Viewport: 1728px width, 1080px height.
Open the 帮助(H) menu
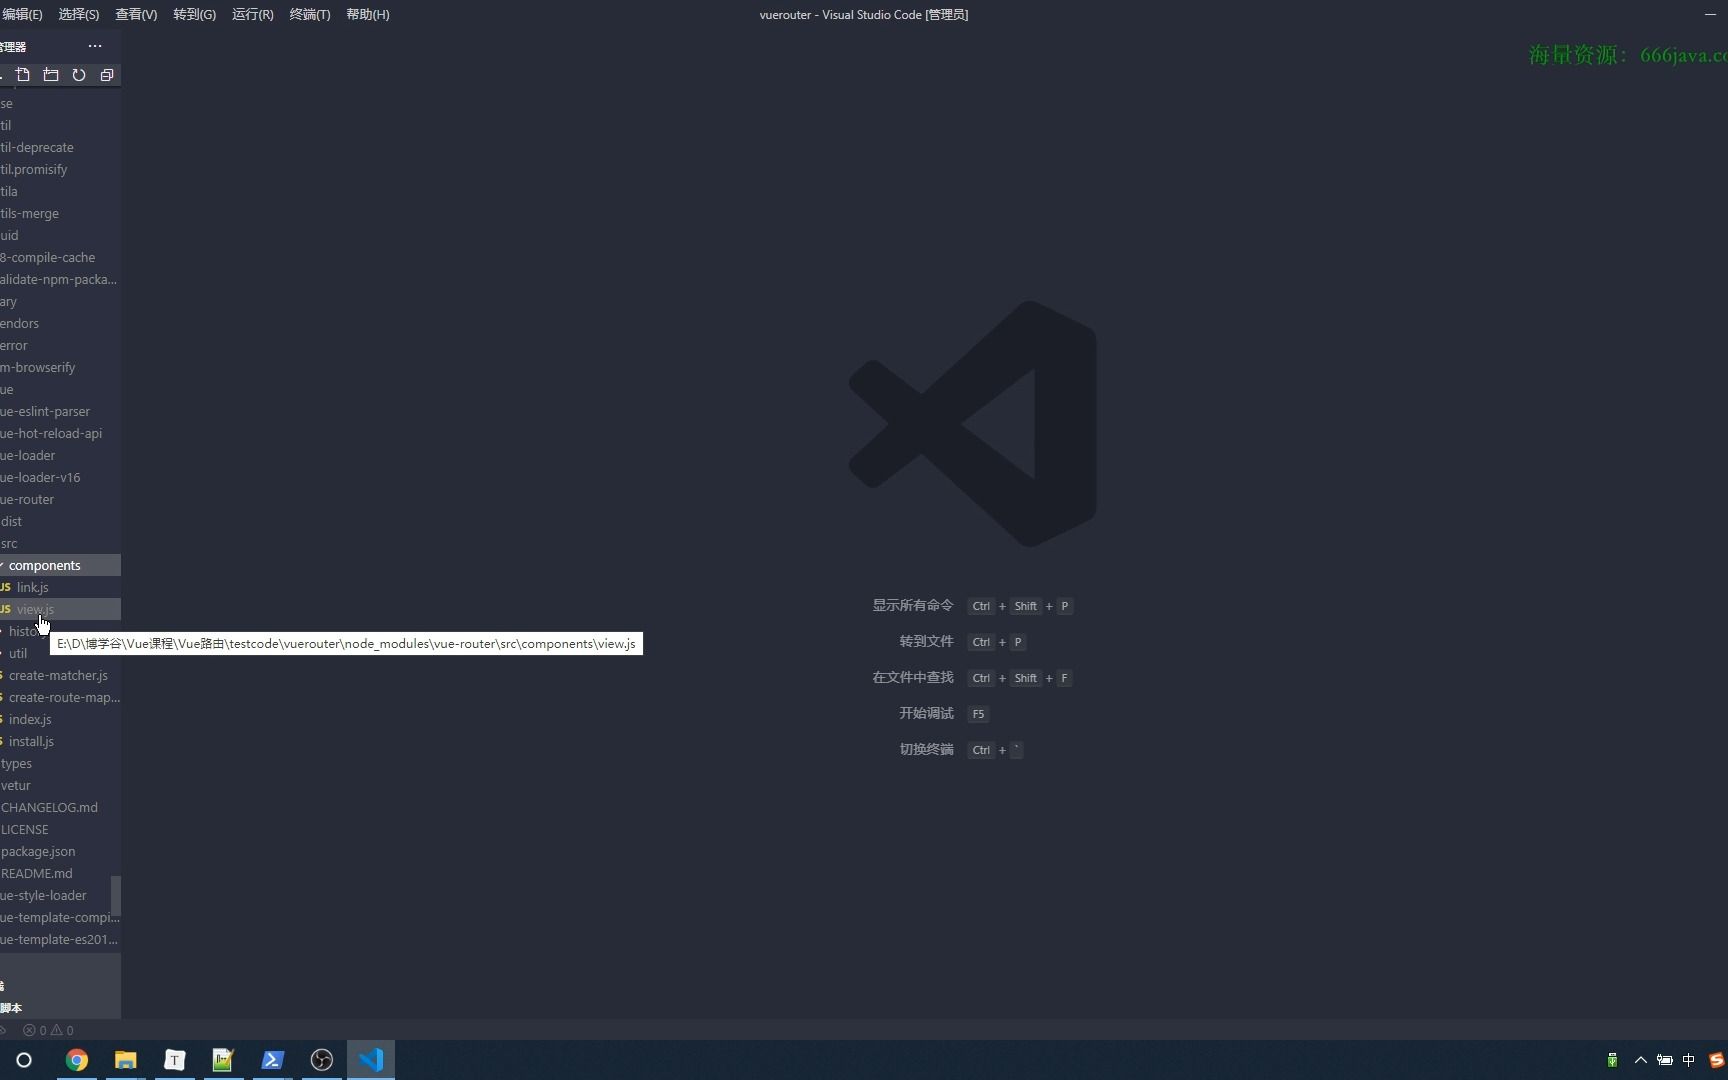coord(368,14)
